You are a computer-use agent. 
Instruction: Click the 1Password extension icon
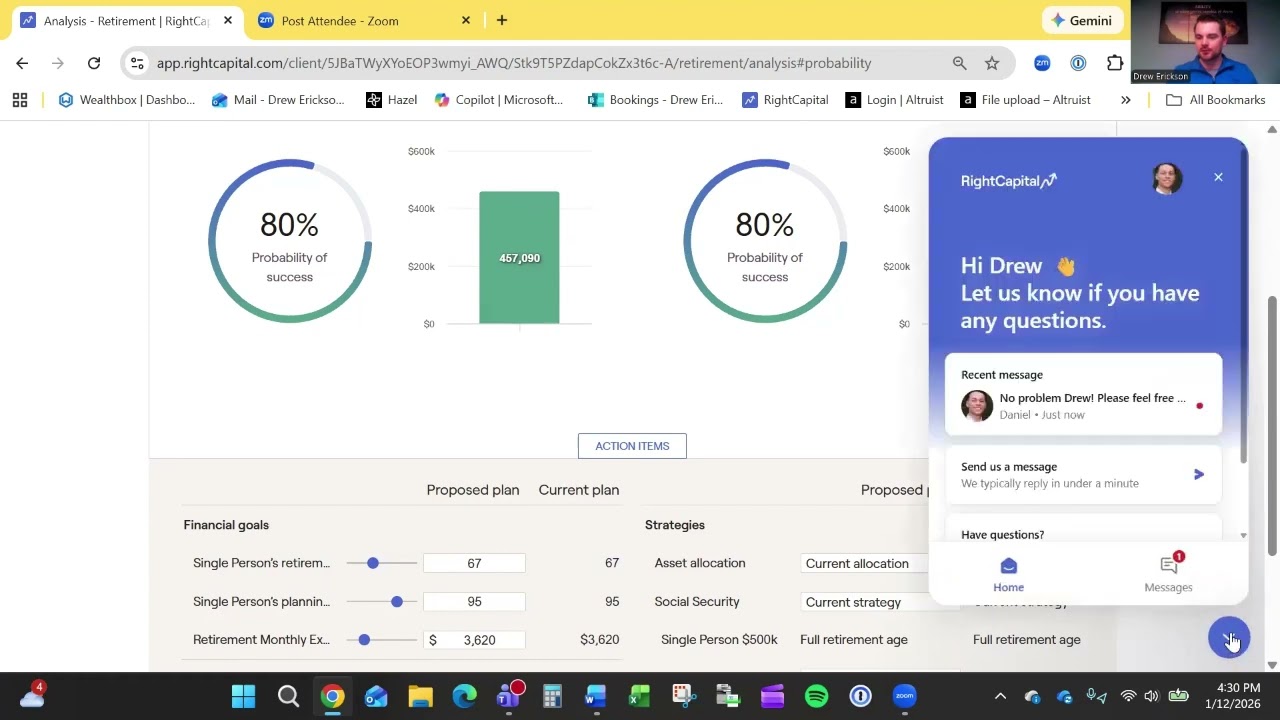1078,63
